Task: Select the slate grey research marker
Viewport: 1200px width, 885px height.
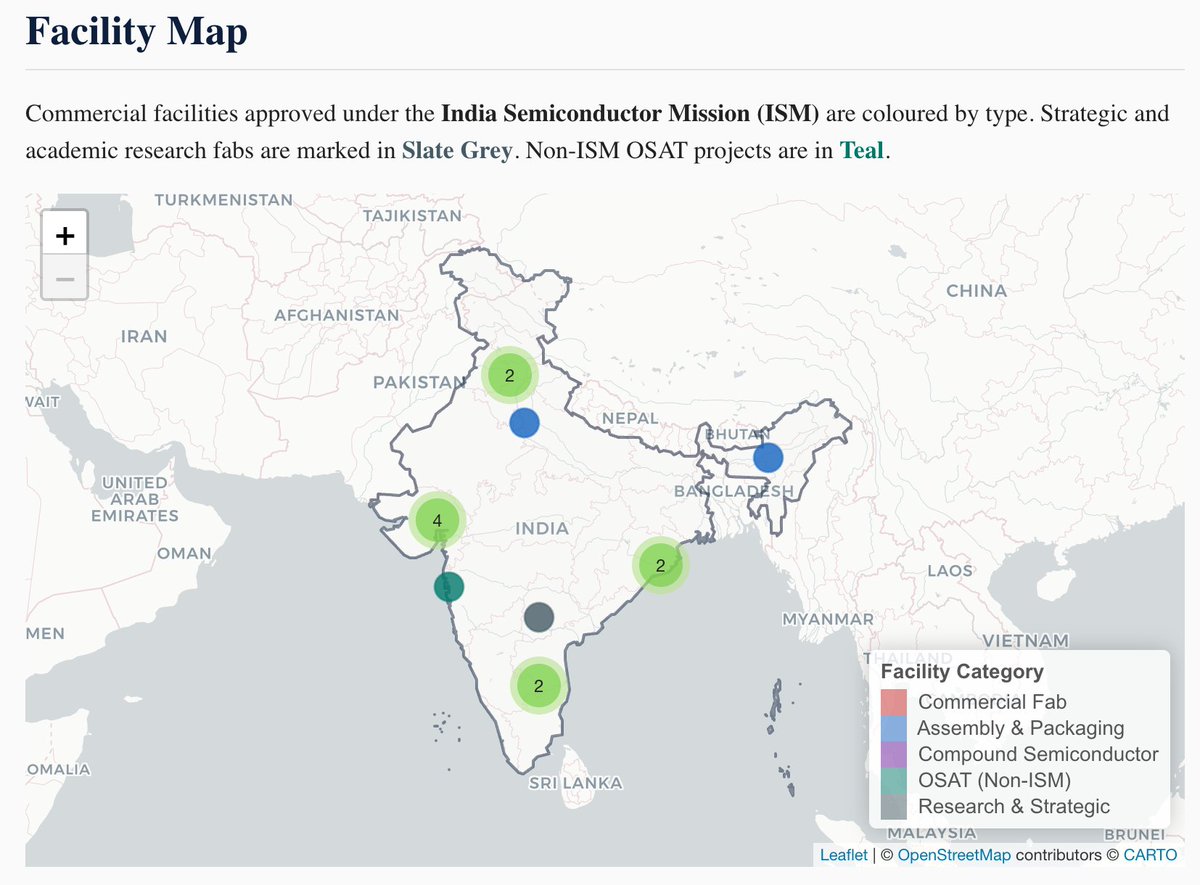Action: (539, 617)
